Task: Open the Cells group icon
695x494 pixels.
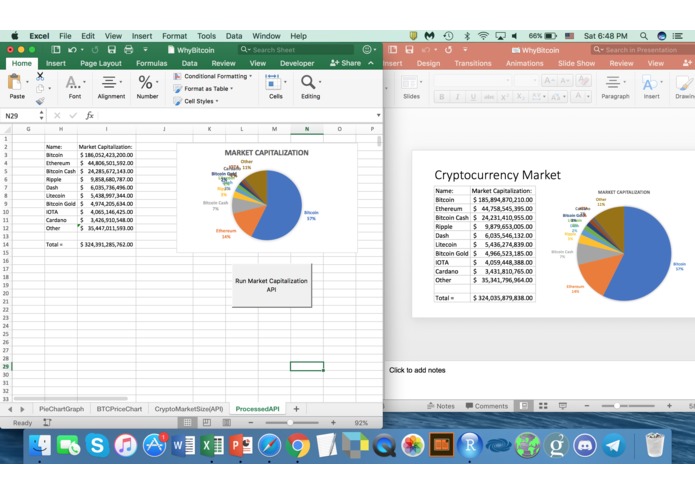Action: click(x=275, y=87)
